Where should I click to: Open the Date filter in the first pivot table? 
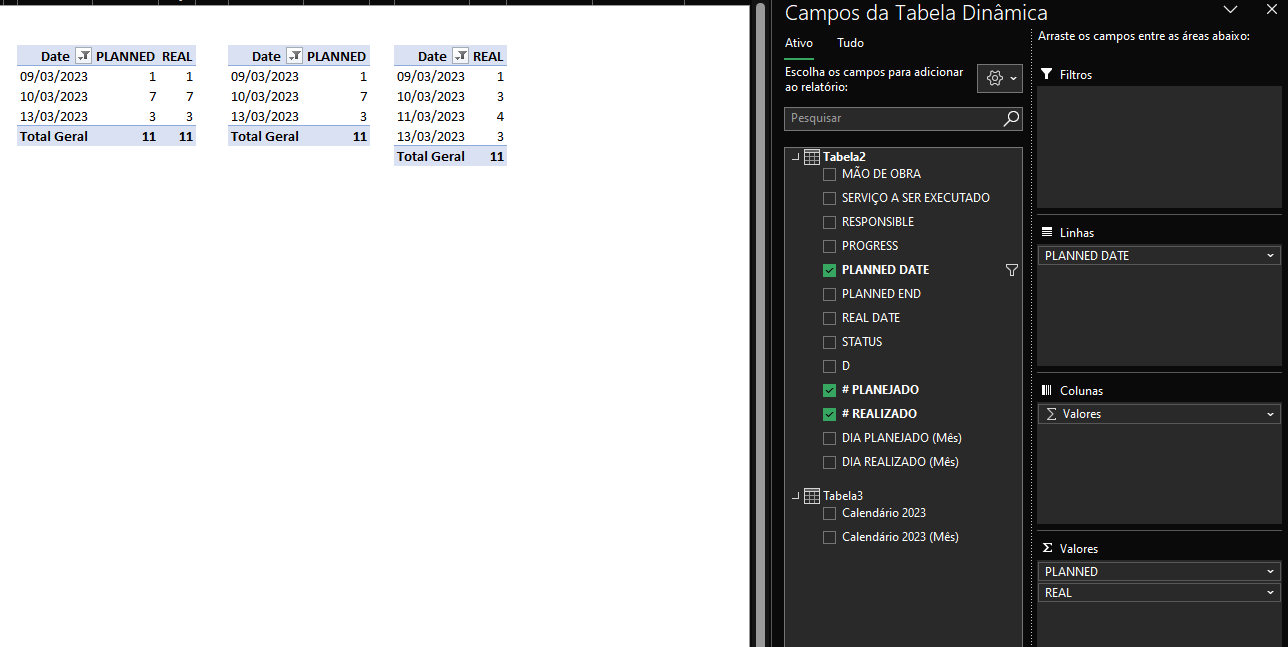coord(84,56)
